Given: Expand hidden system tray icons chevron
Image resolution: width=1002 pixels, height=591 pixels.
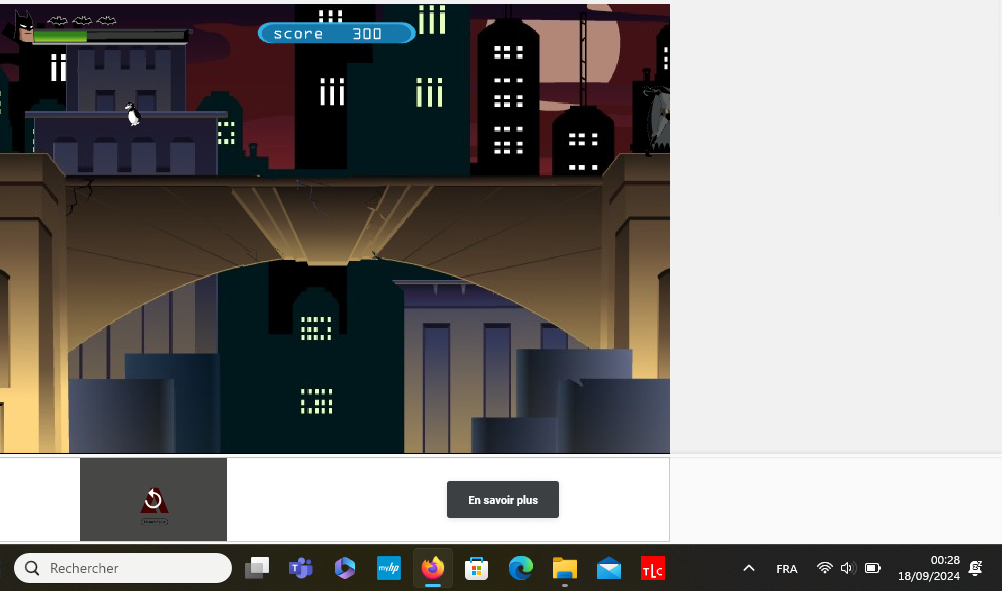Looking at the screenshot, I should click(748, 568).
